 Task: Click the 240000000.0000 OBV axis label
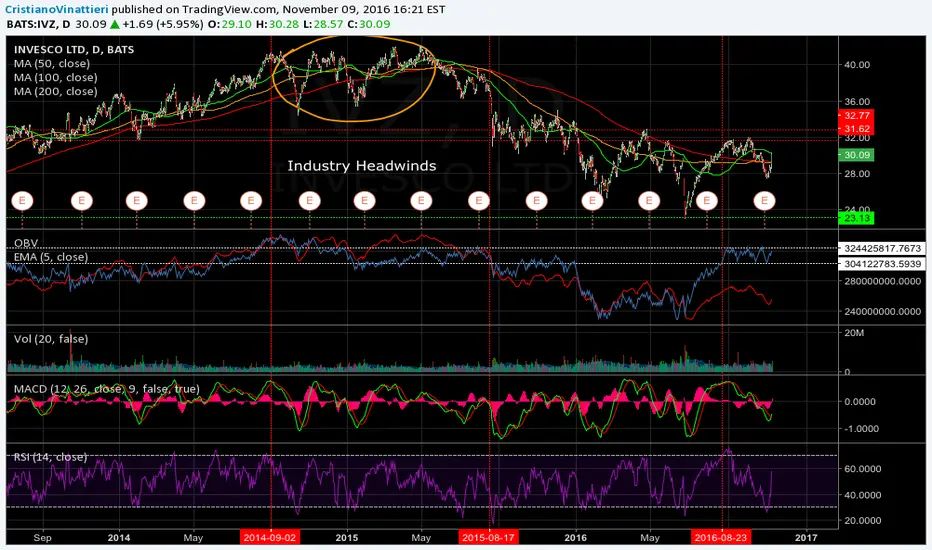(883, 312)
